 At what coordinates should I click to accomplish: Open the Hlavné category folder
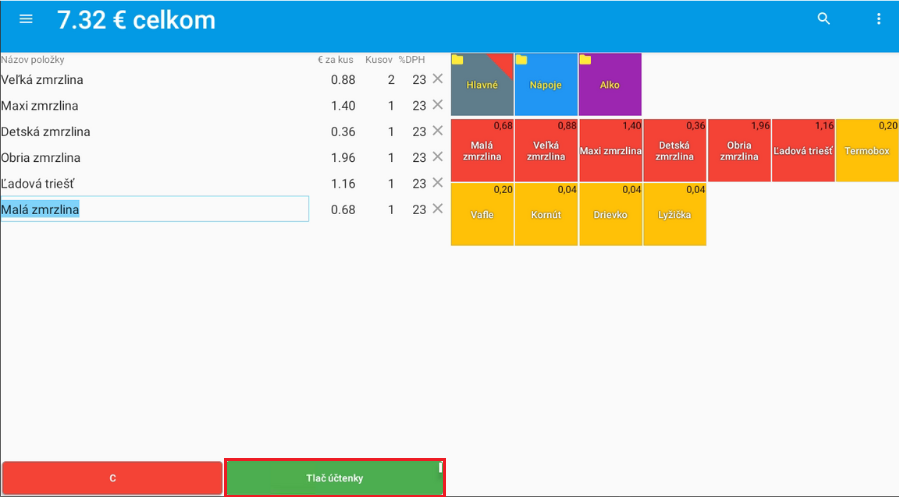coord(482,85)
